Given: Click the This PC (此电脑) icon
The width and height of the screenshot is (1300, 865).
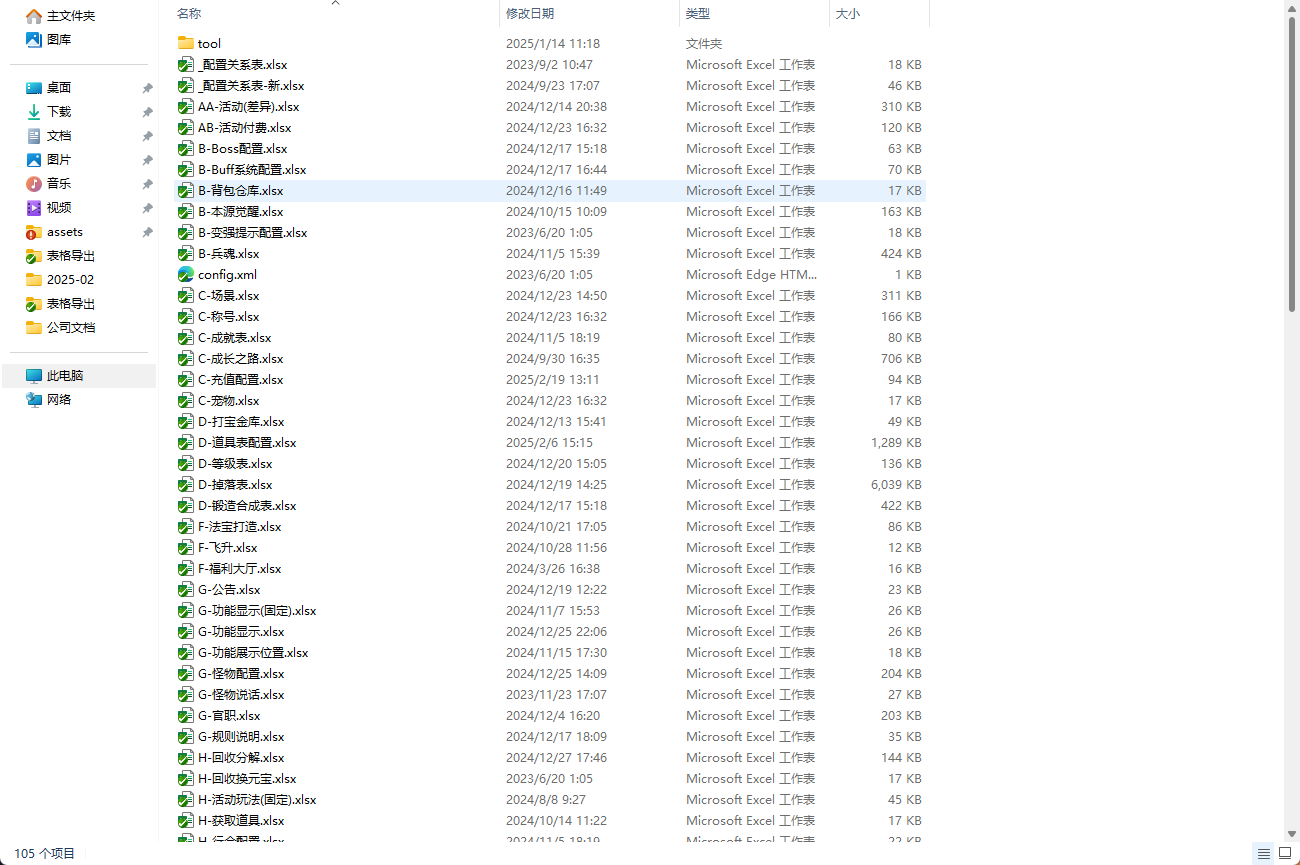Looking at the screenshot, I should tap(34, 376).
